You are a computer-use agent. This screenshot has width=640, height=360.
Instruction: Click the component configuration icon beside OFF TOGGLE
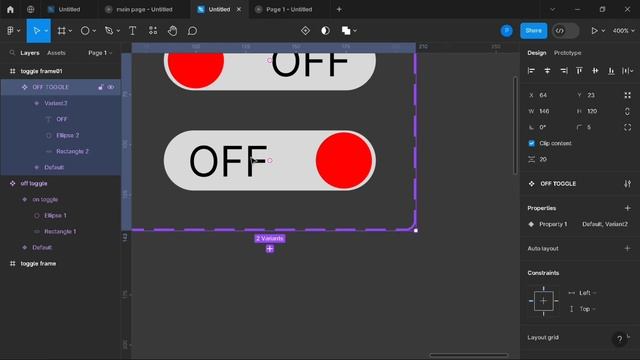click(627, 184)
